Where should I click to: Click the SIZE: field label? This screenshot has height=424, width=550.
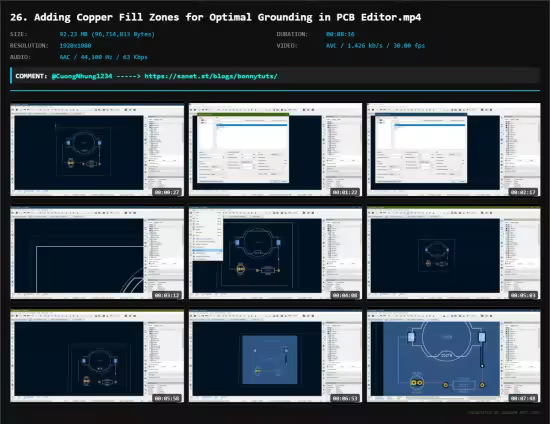(x=19, y=34)
